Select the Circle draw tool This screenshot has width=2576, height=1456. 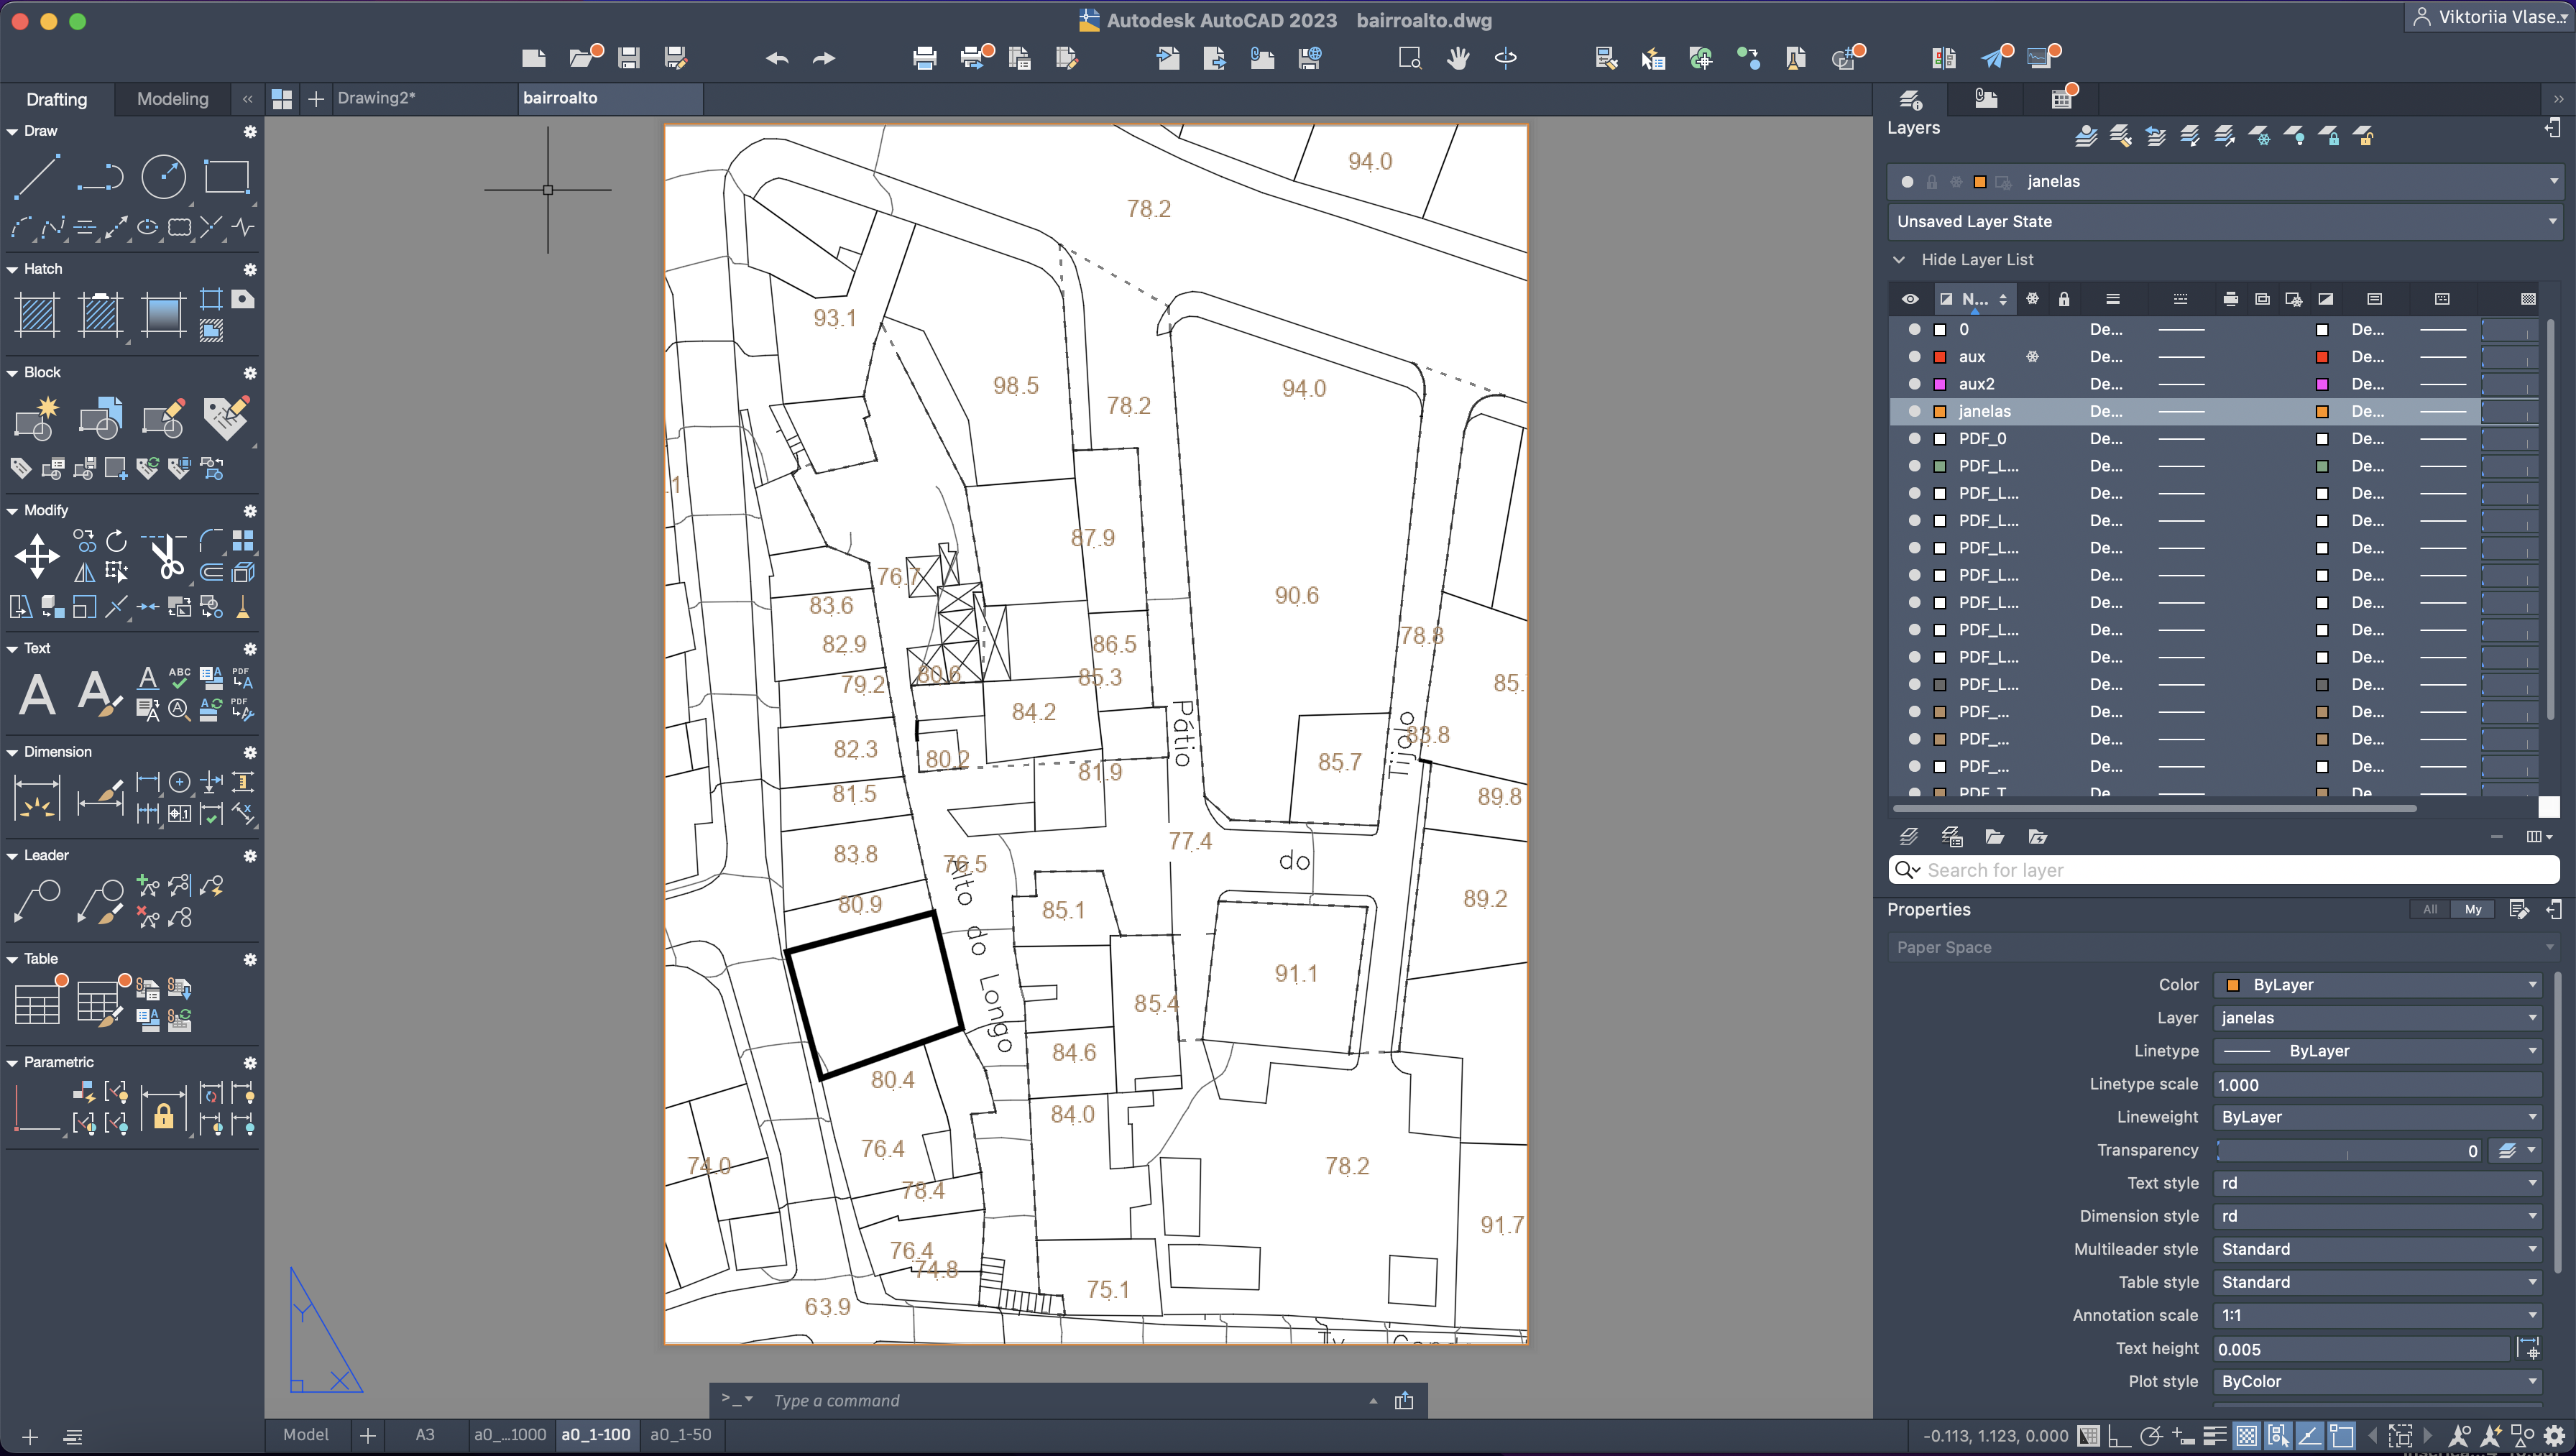tap(163, 177)
